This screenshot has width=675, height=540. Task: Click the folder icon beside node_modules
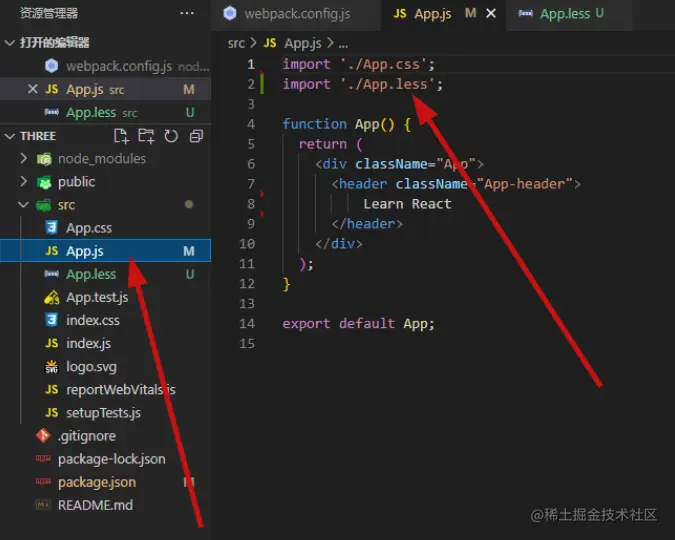point(44,159)
